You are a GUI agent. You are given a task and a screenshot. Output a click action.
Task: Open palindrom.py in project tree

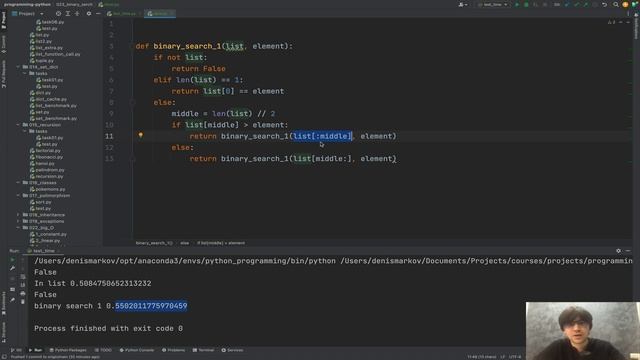[47, 170]
